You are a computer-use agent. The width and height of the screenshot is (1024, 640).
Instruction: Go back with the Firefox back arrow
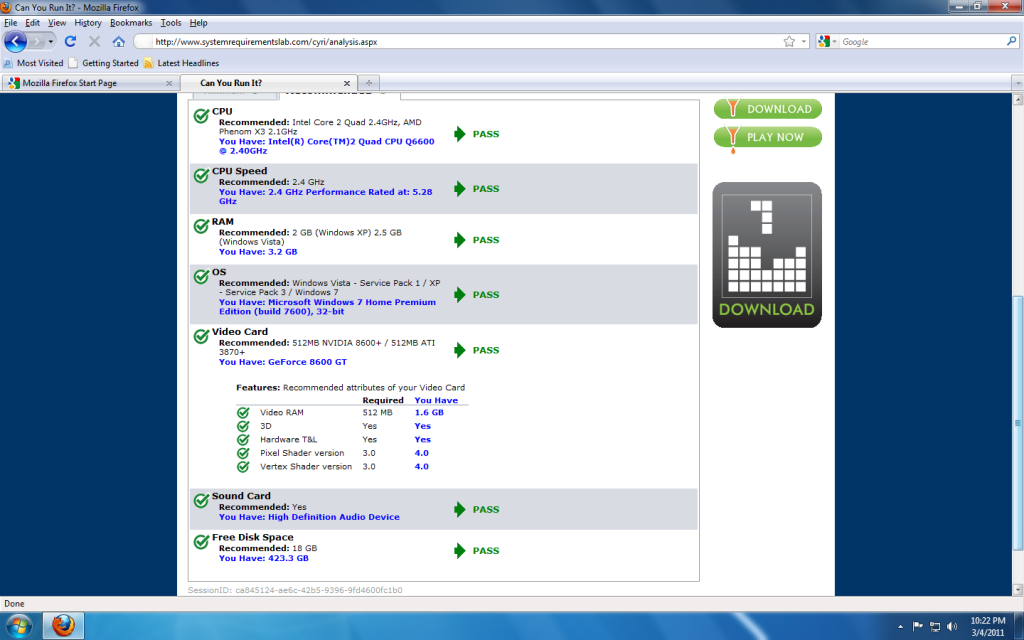click(15, 42)
